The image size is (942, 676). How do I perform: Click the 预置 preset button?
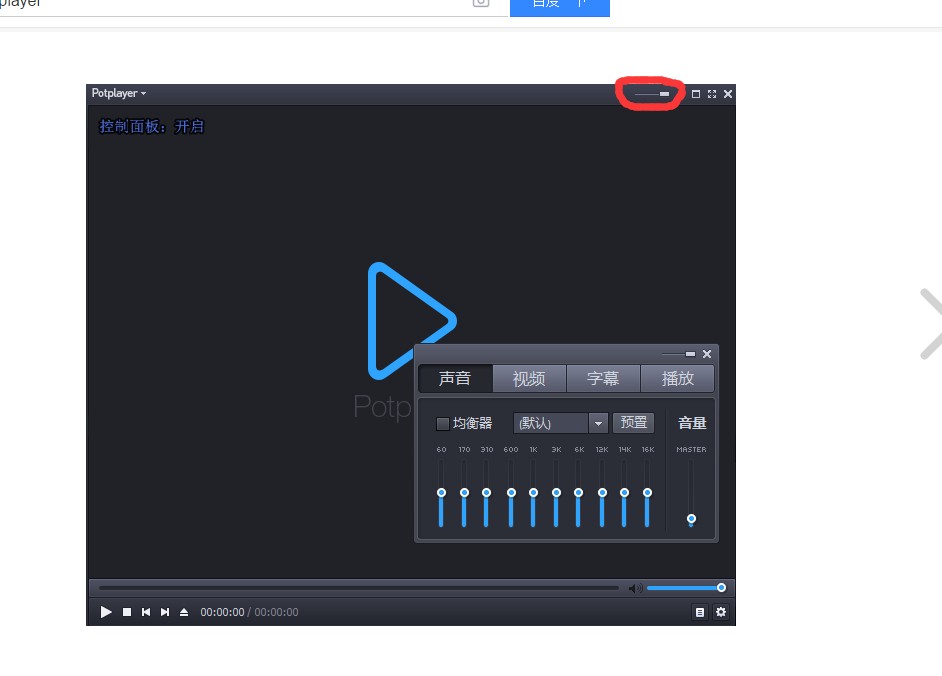(x=632, y=423)
